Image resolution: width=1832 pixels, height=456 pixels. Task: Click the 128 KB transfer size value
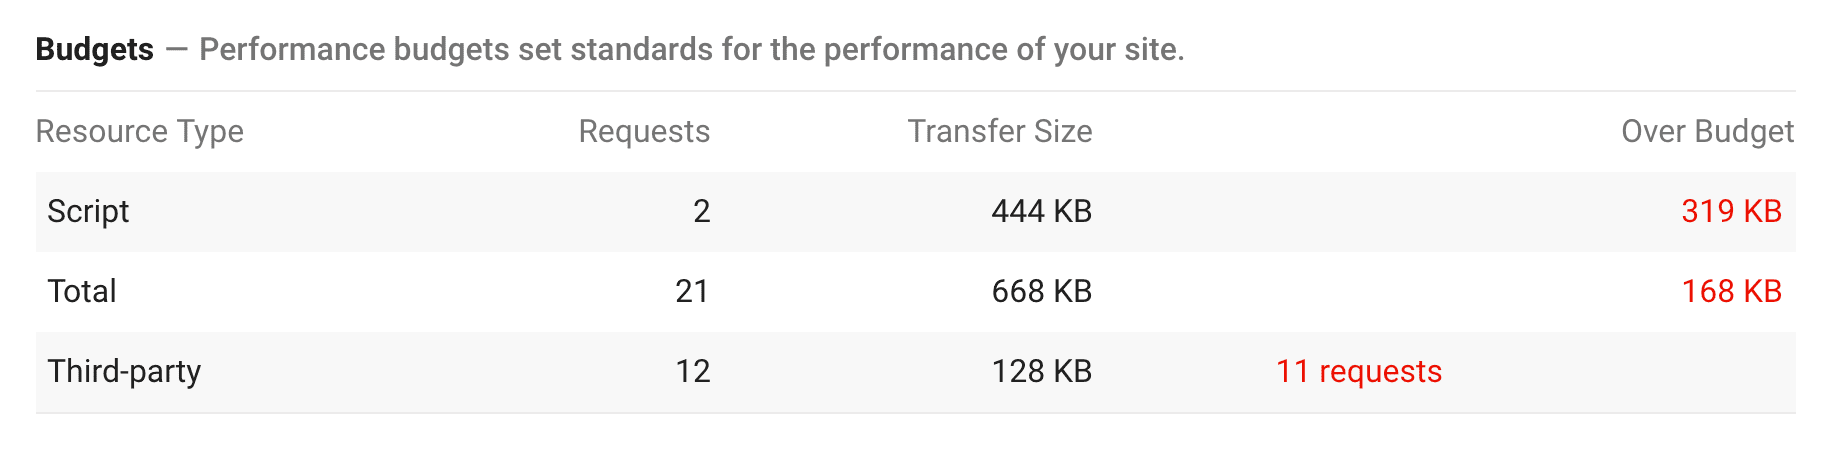point(1041,371)
